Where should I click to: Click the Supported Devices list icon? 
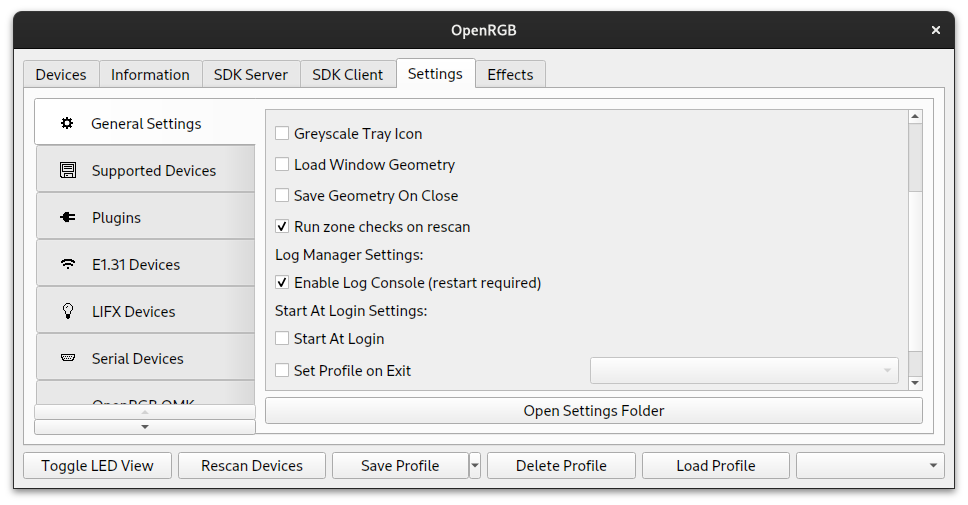click(67, 170)
